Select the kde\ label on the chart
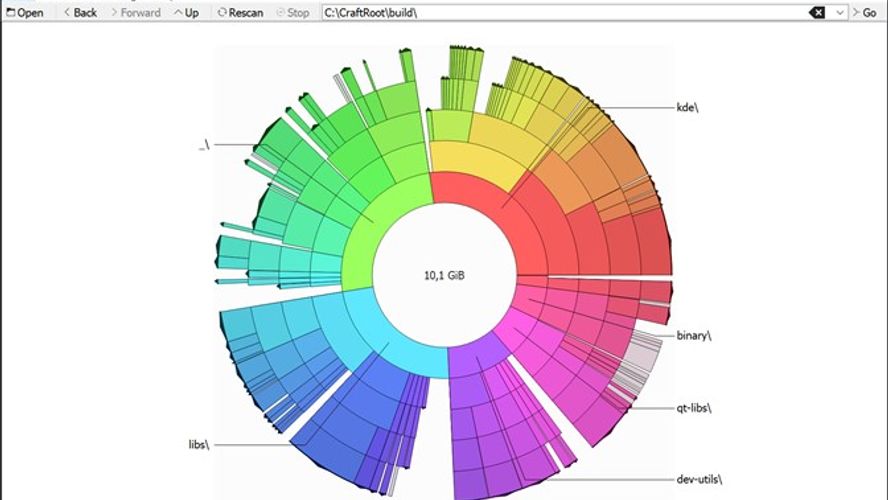This screenshot has height=500, width=888. click(x=688, y=107)
